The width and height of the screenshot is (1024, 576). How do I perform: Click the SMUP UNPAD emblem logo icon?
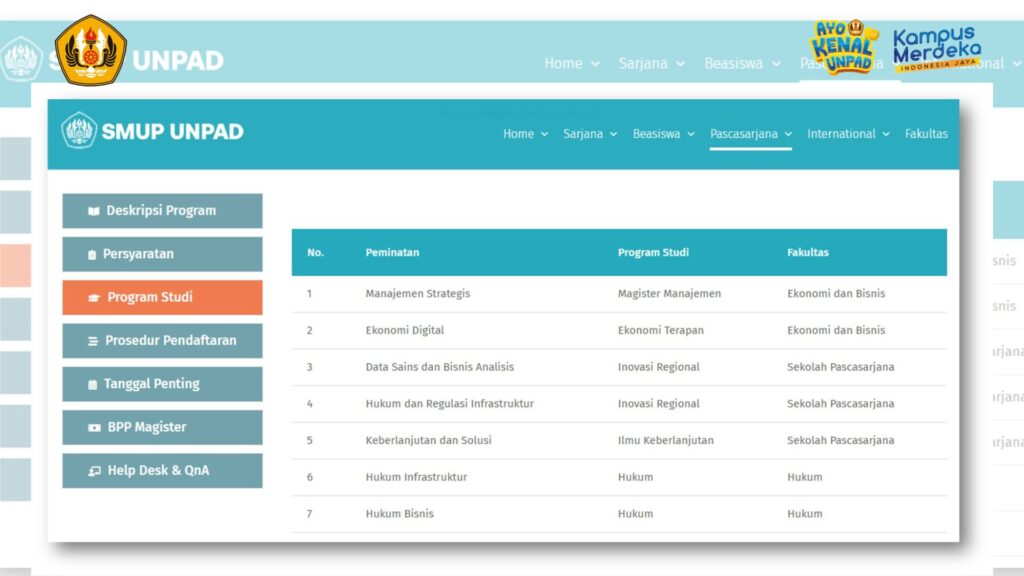[x=79, y=131]
